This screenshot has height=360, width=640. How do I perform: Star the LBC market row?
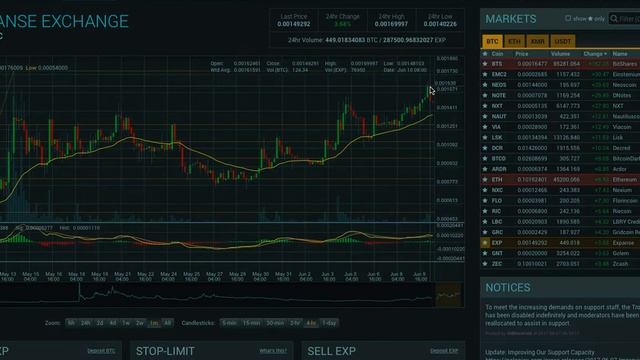tap(485, 222)
